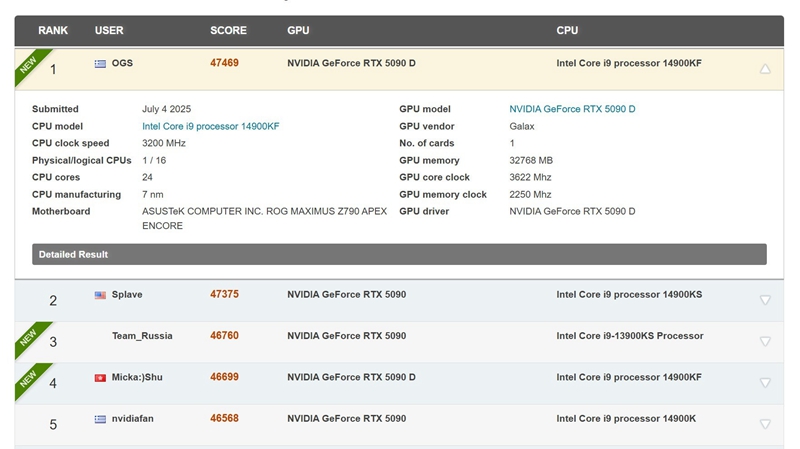
Task: Click the NEW ribbon badge on rank 3
Action: tap(27, 338)
